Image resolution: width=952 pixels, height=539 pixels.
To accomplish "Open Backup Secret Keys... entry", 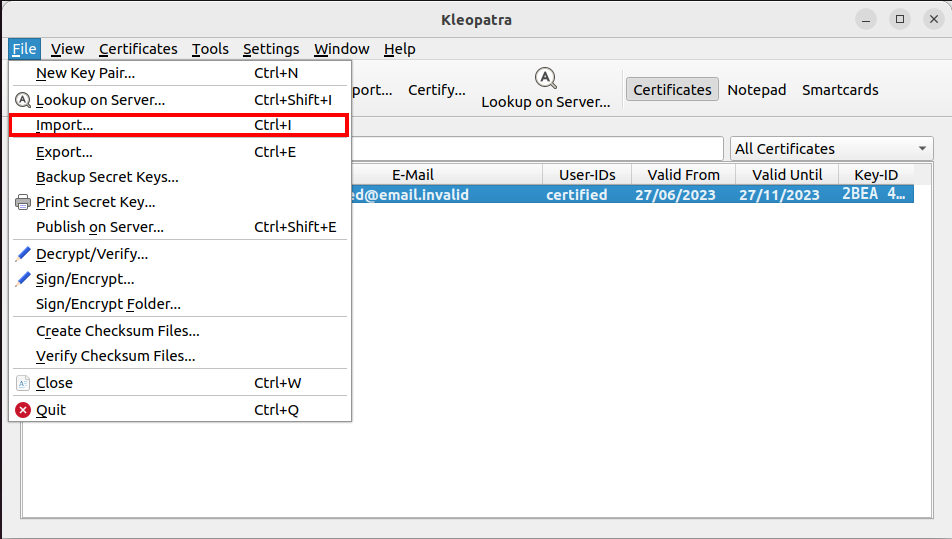I will click(180, 177).
